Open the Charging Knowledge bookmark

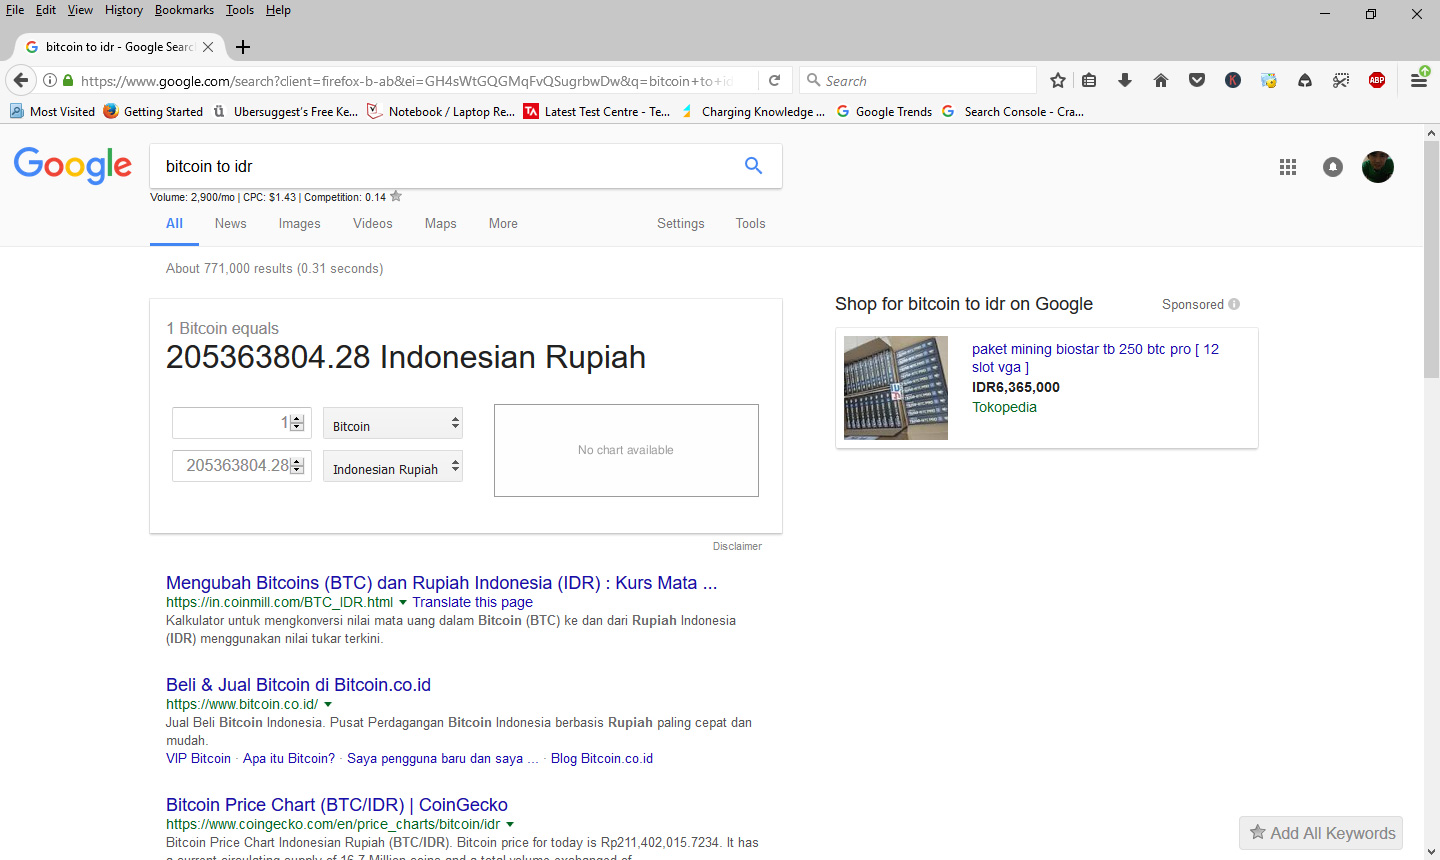753,111
